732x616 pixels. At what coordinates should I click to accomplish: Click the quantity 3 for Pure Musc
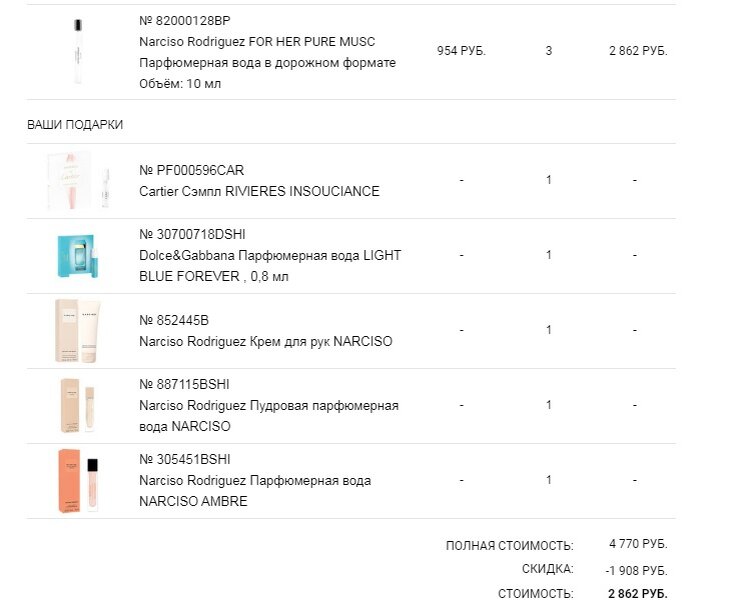coord(548,50)
